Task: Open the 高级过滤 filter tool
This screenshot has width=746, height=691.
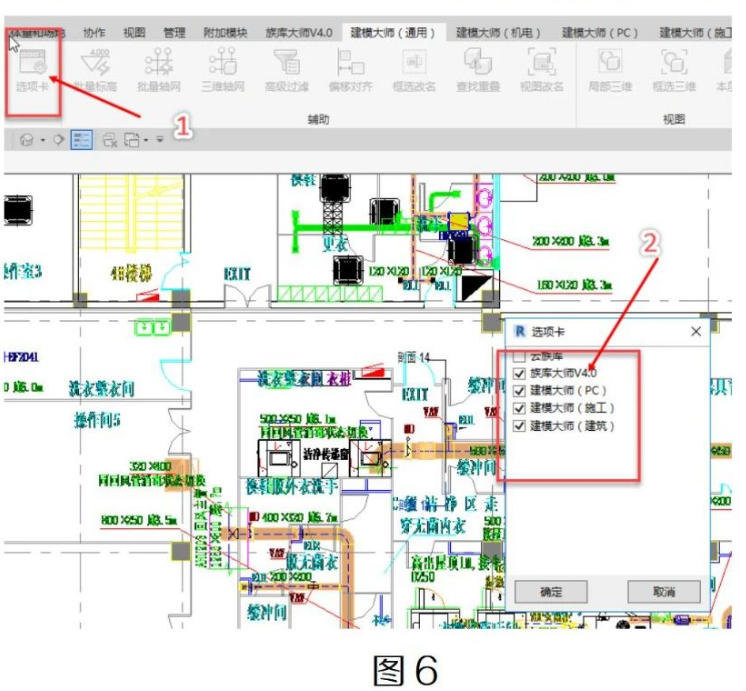Action: coord(286,70)
